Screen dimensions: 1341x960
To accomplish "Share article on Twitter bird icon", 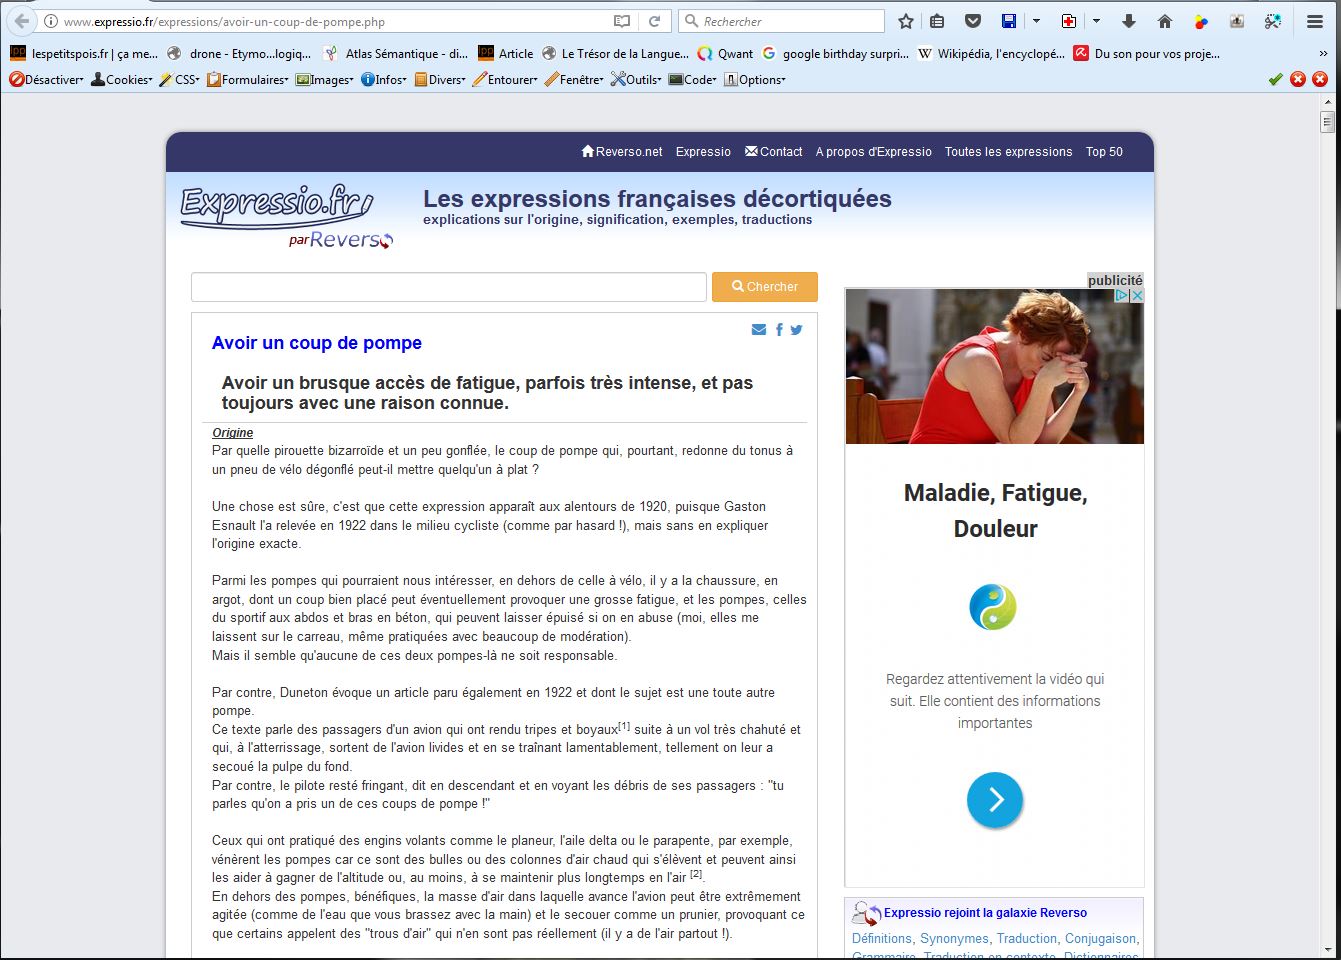I will [796, 330].
